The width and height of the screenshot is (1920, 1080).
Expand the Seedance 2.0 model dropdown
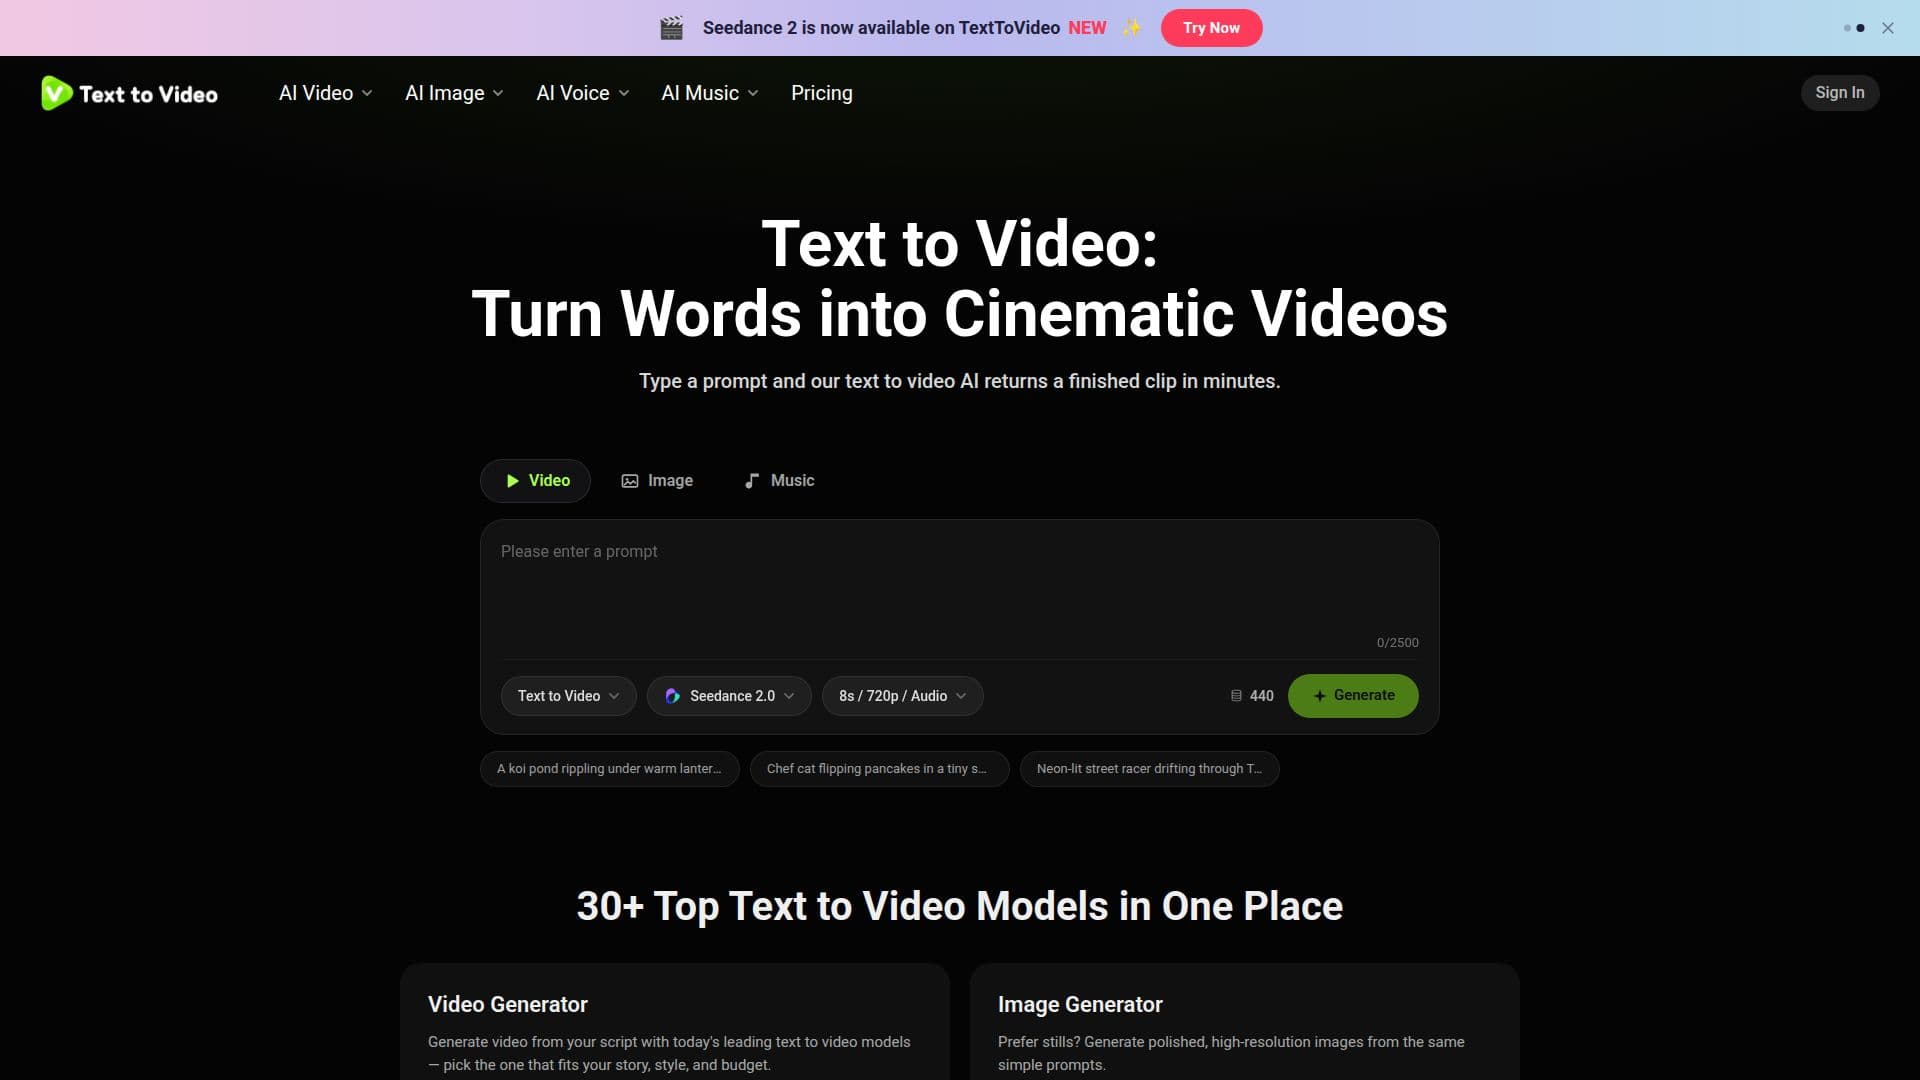(x=729, y=696)
